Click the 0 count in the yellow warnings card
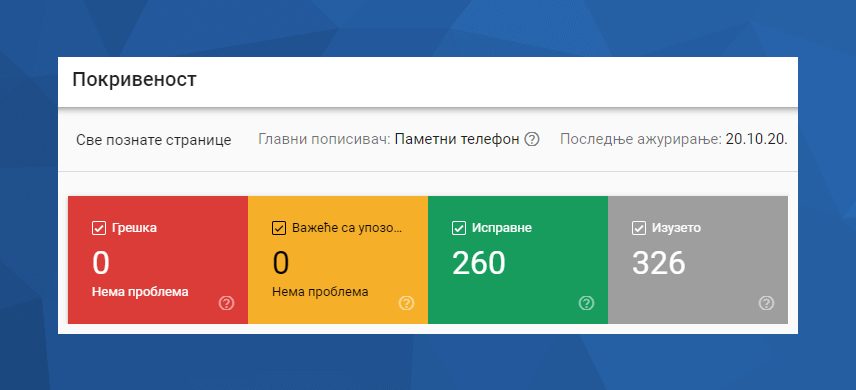This screenshot has width=856, height=390. click(x=281, y=263)
